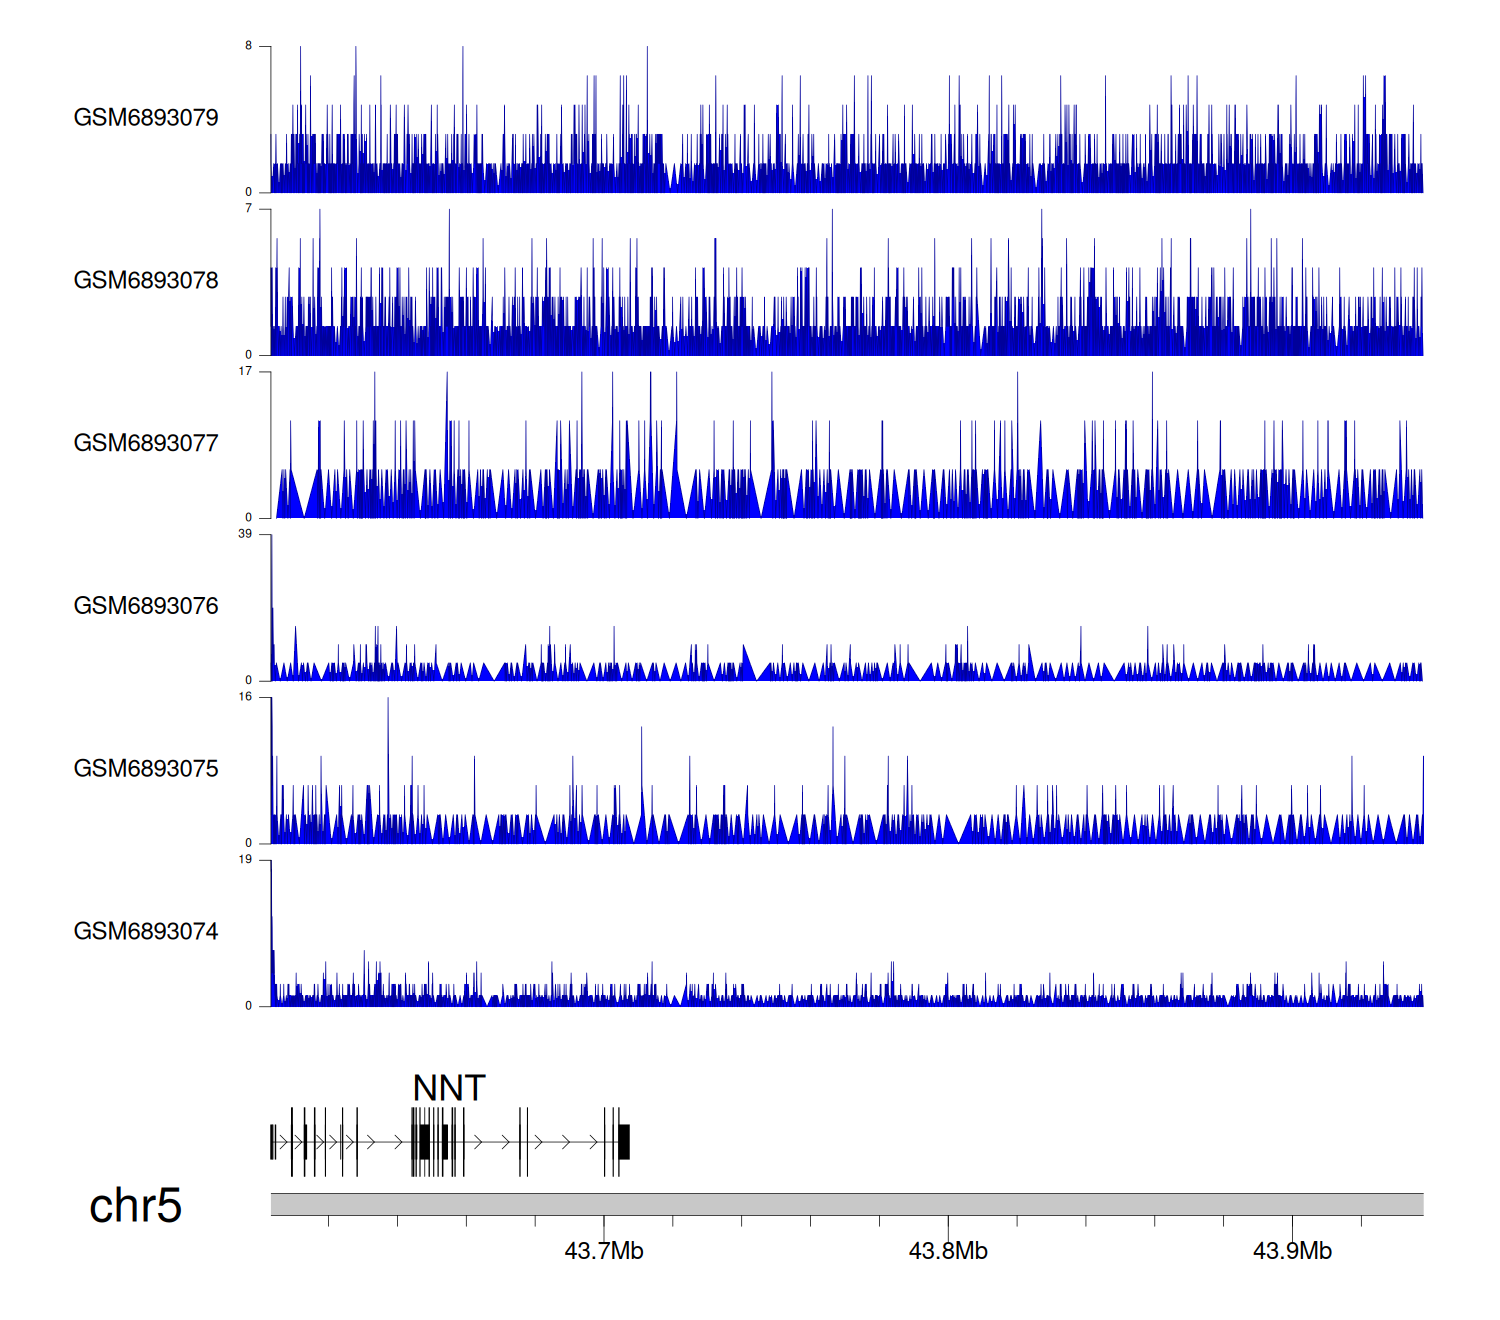The height and width of the screenshot is (1320, 1500).
Task: Click the y-axis maximum 7 on GSM6893078
Action: [x=248, y=209]
